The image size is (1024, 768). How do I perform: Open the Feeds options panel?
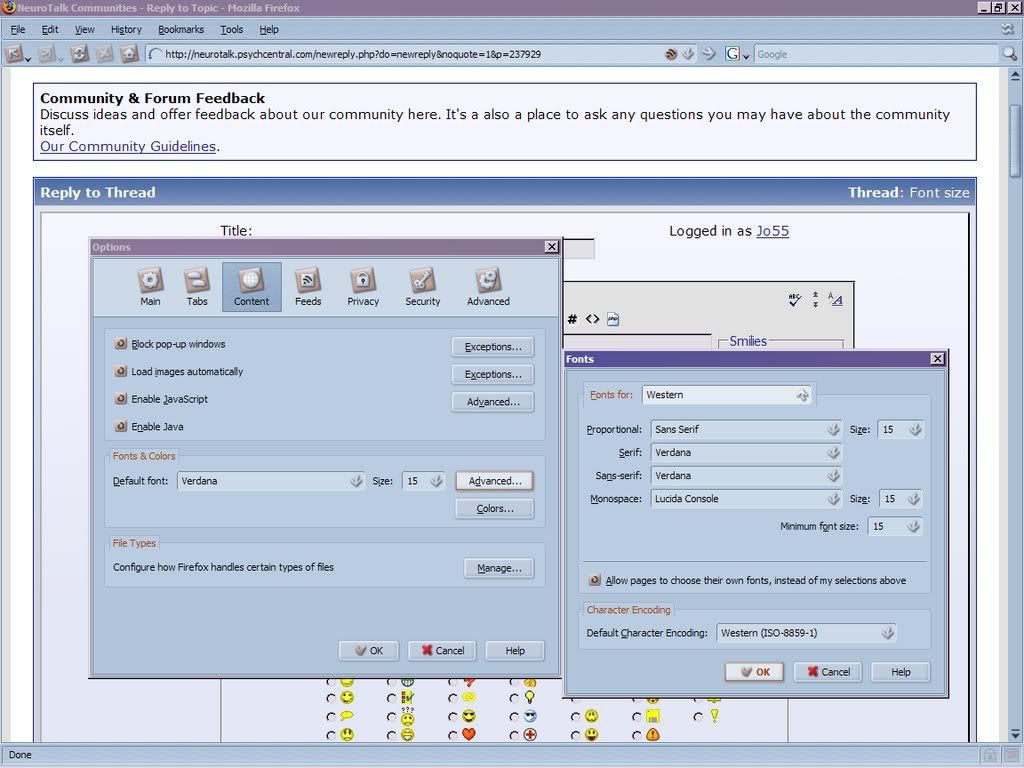coord(308,287)
